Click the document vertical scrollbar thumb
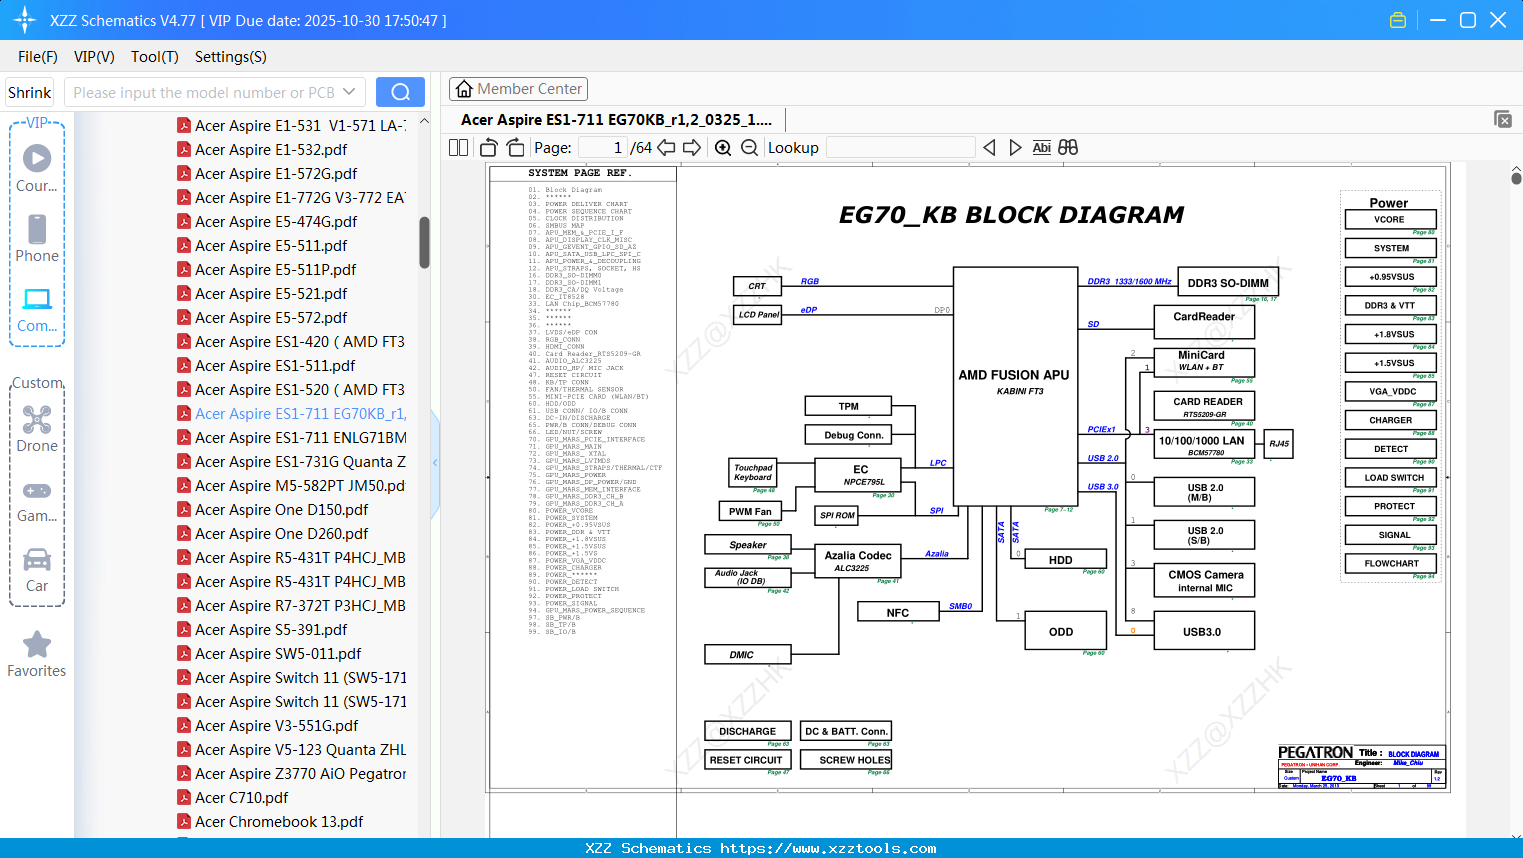1523x858 pixels. (x=1516, y=178)
